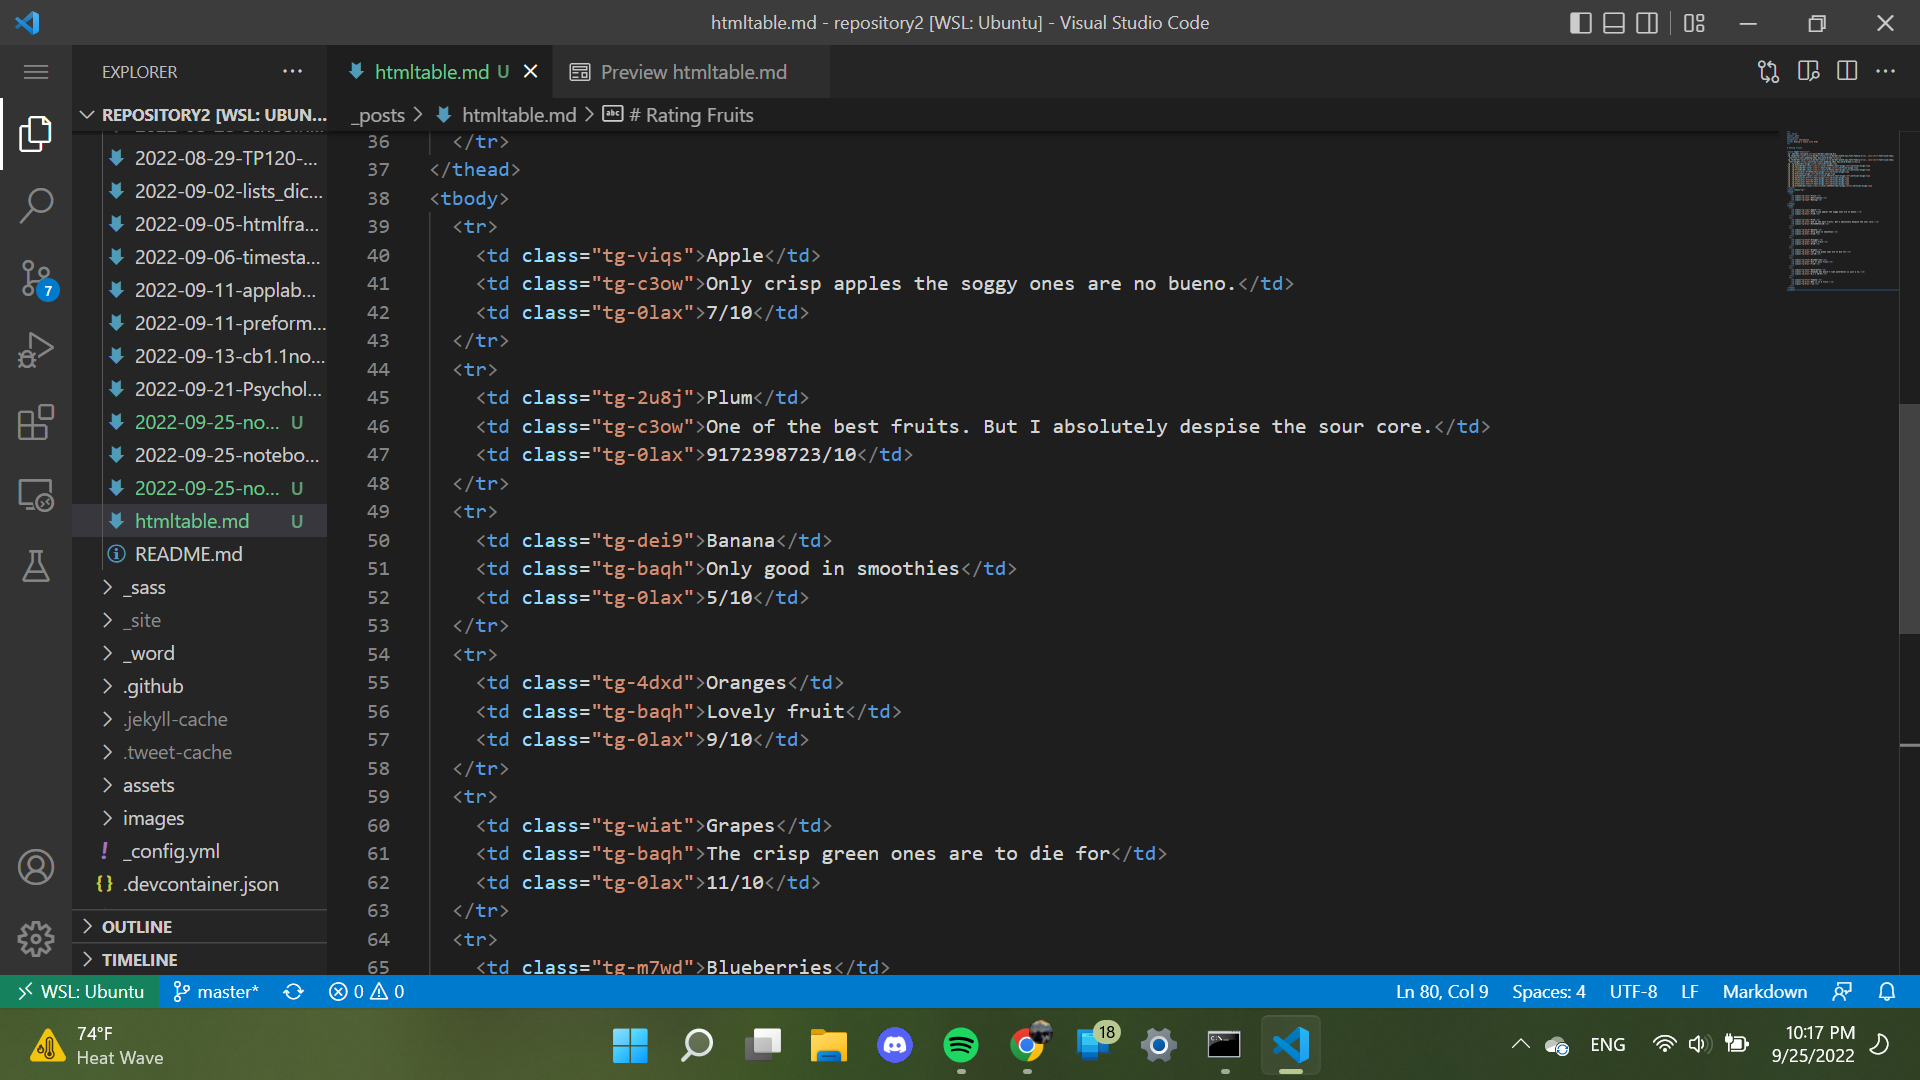
Task: Click htmltable.md in the breadcrumb
Action: [519, 115]
